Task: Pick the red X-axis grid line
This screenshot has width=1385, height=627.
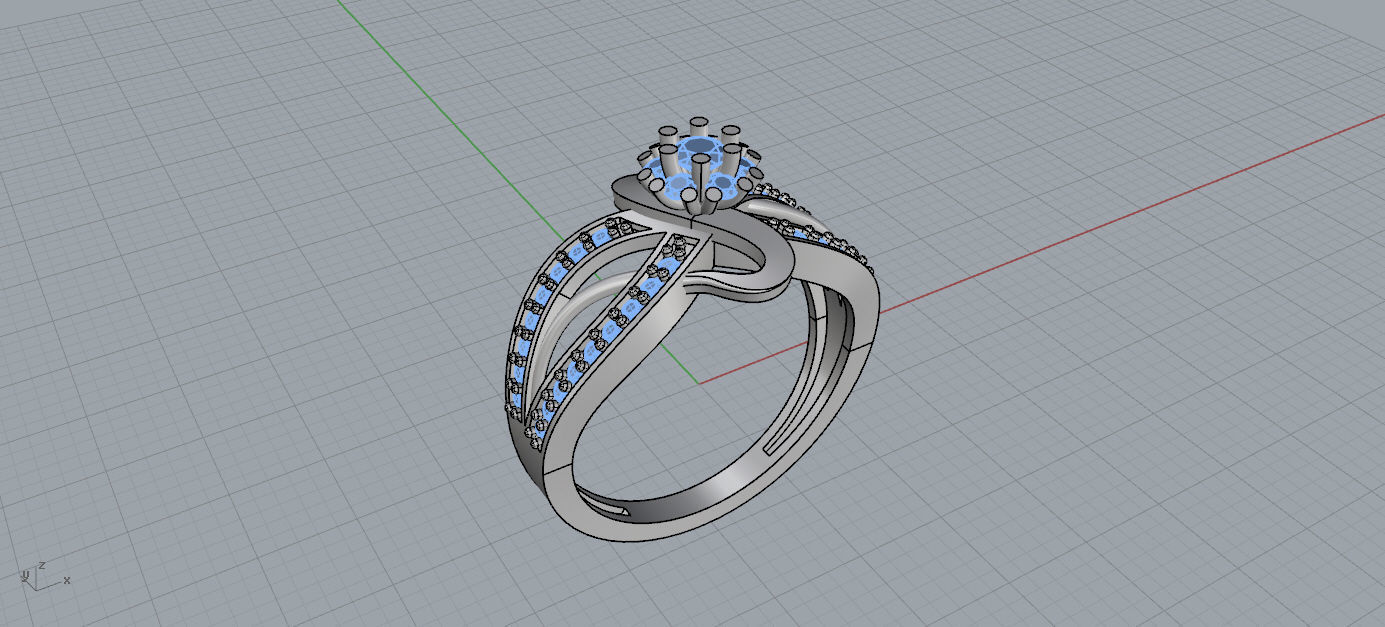Action: 1040,249
